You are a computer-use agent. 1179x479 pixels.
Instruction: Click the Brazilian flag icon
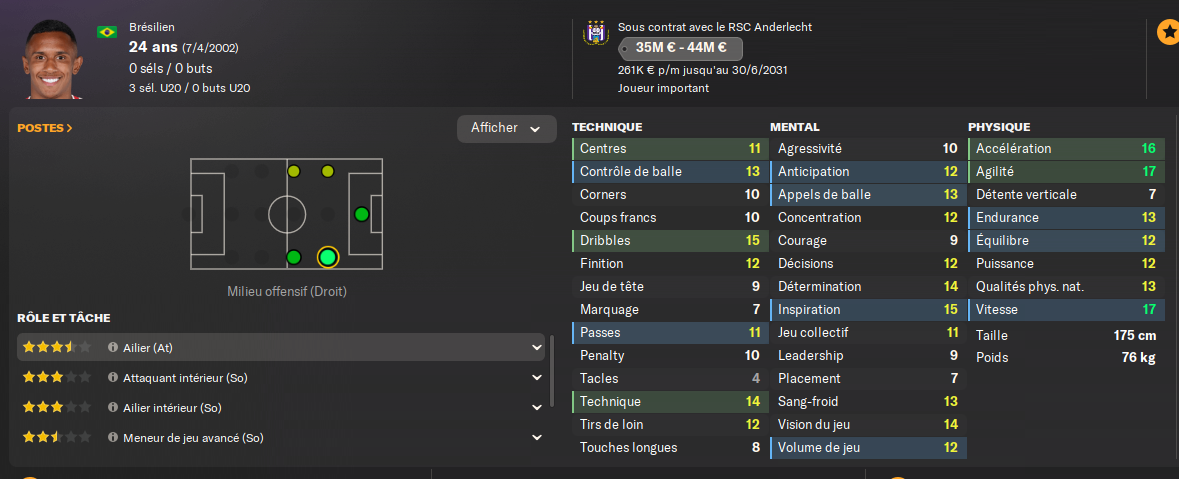[106, 32]
